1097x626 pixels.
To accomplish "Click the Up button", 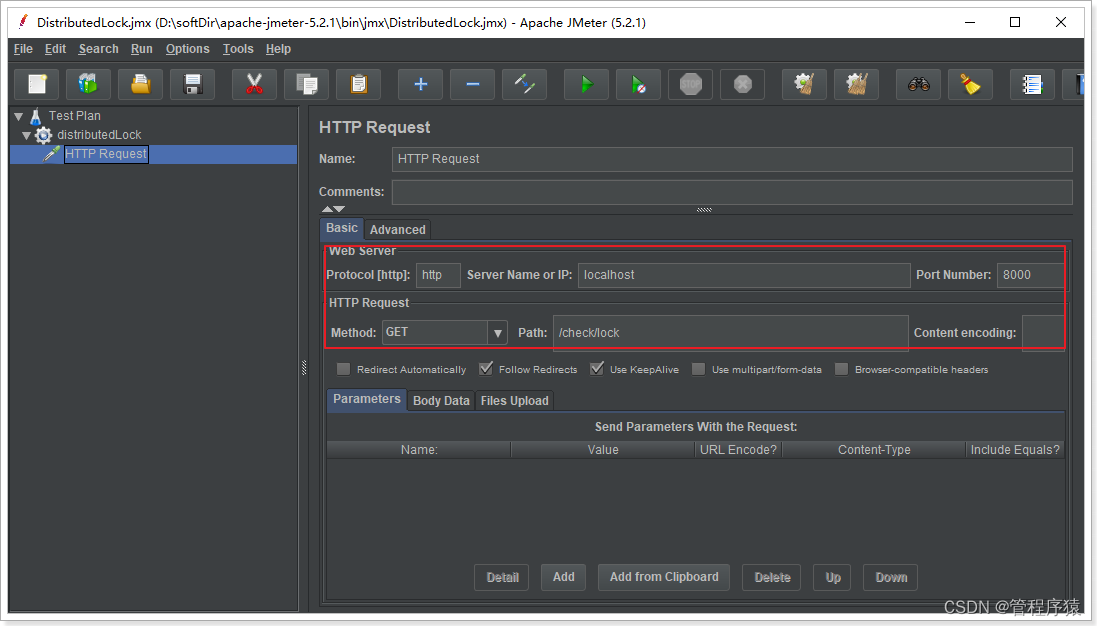I will (833, 578).
